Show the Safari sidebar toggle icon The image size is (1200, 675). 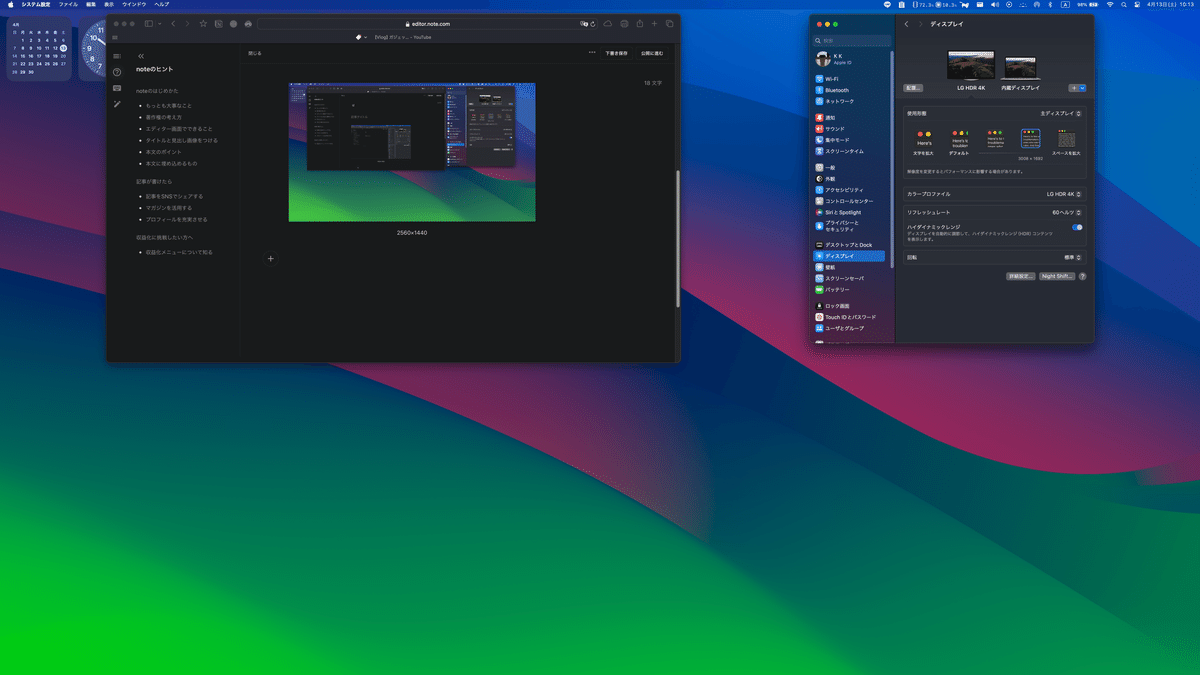[x=148, y=23]
